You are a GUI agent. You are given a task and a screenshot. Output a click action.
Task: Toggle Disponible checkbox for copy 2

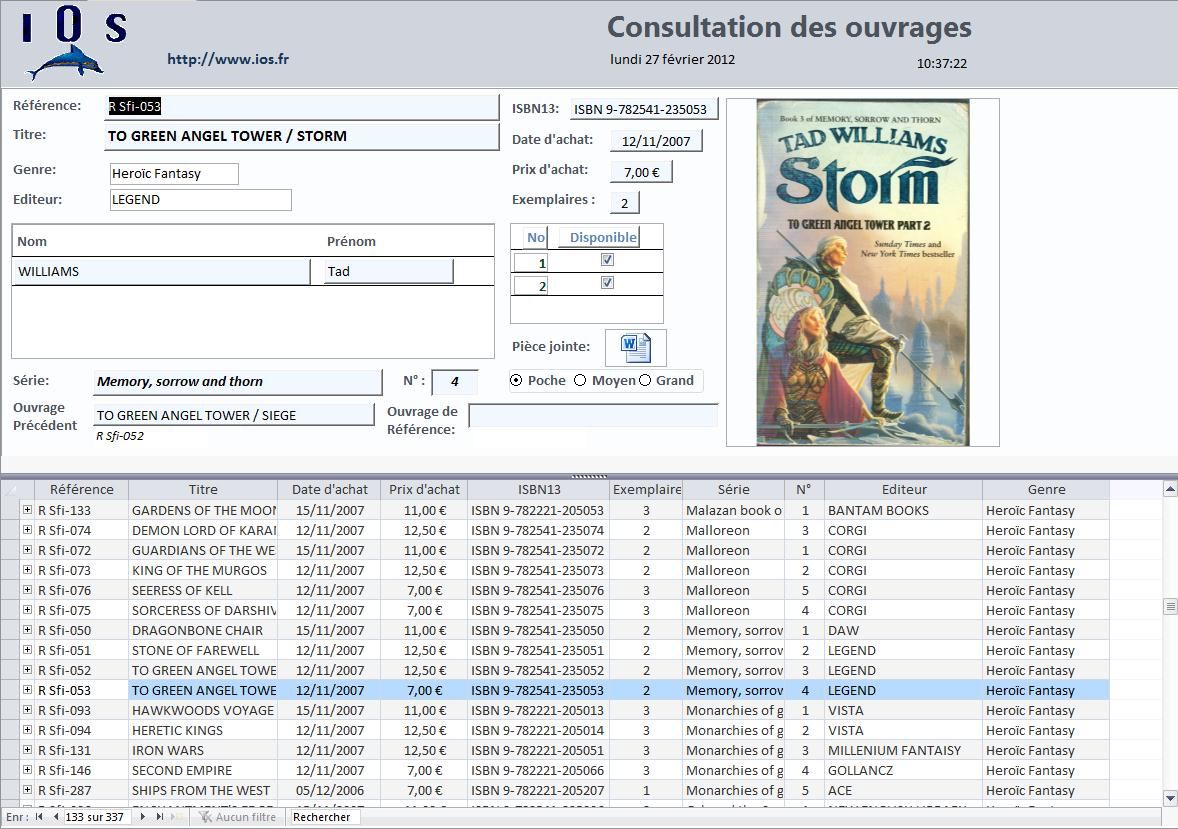click(x=607, y=283)
